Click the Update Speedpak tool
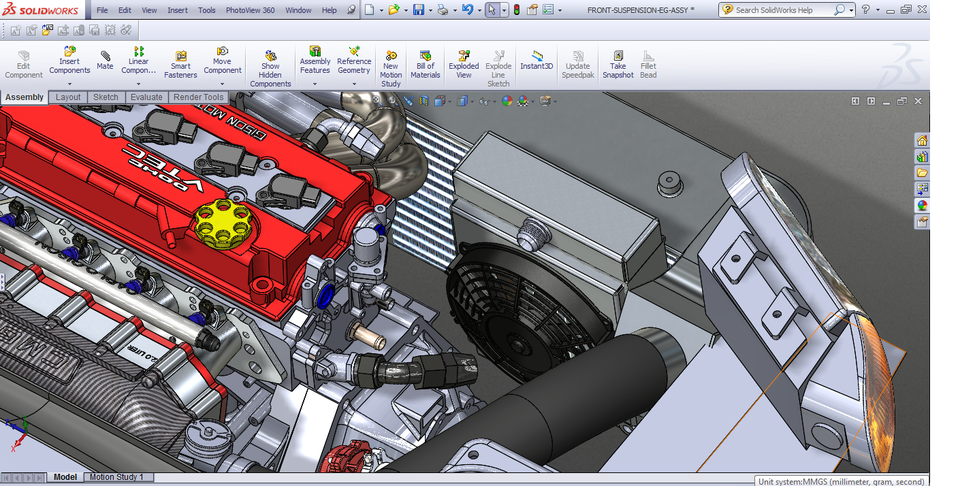 tap(577, 65)
